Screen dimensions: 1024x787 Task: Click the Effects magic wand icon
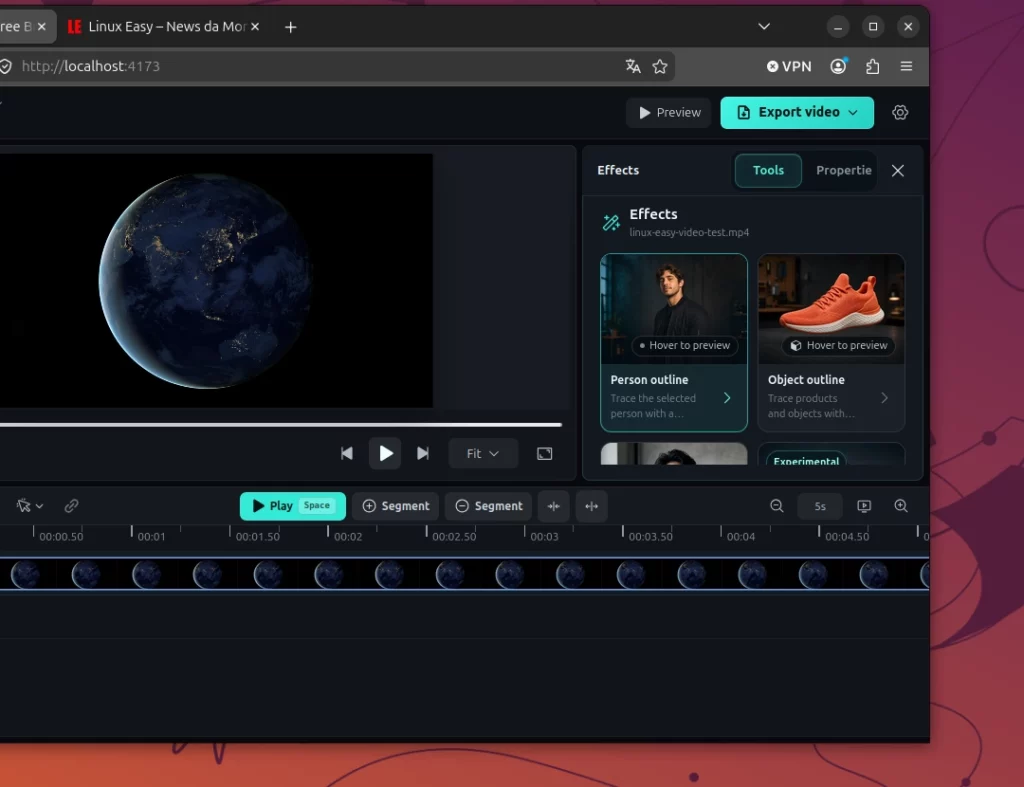click(x=611, y=223)
